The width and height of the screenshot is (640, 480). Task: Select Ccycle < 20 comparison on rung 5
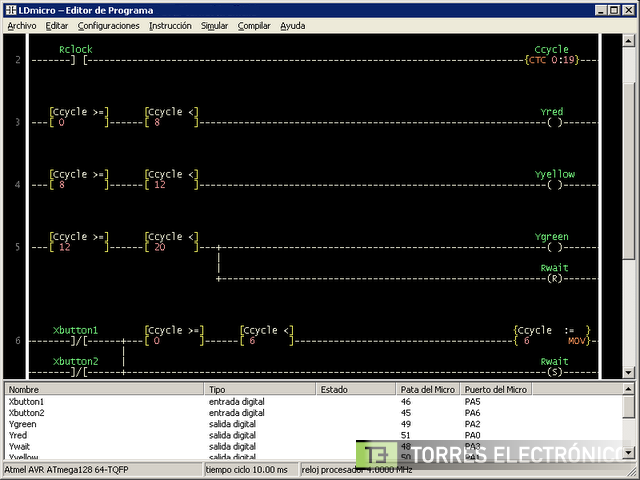[x=171, y=242]
